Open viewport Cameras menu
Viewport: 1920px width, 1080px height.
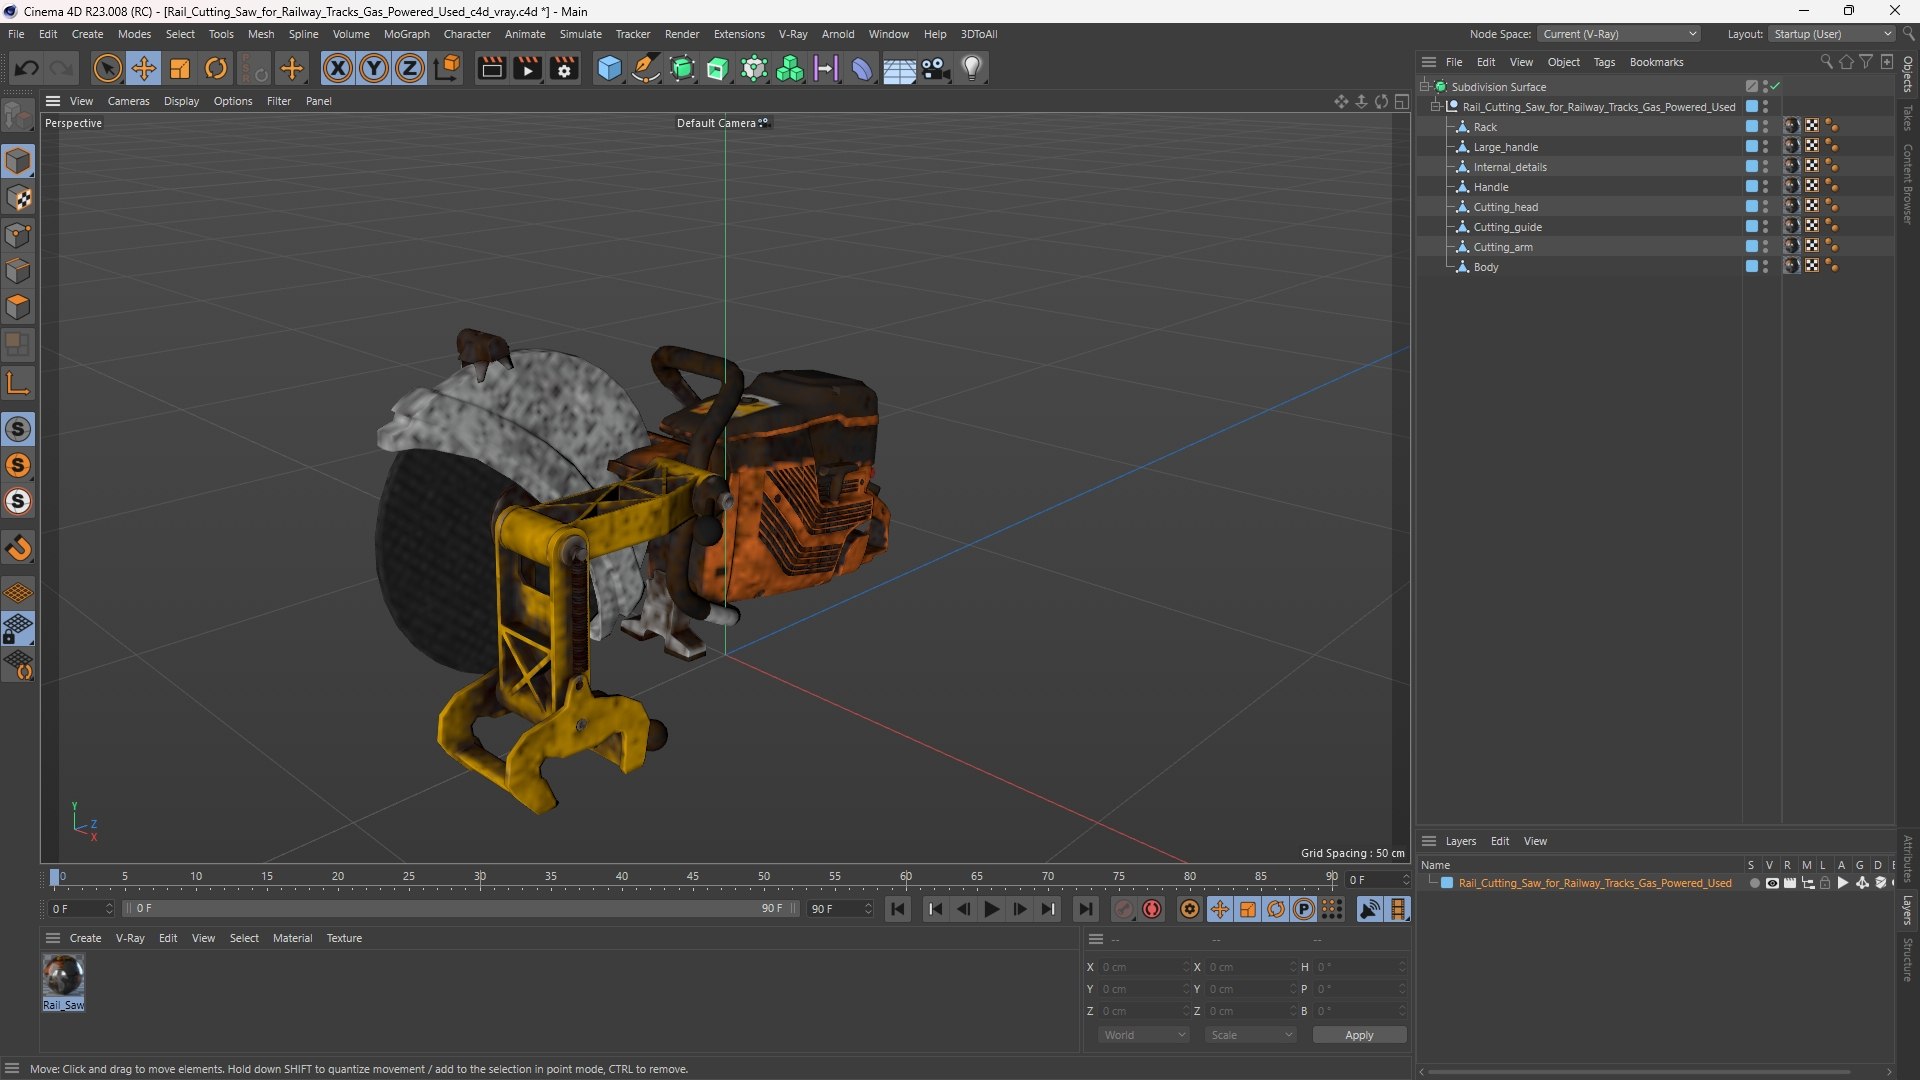(x=128, y=101)
